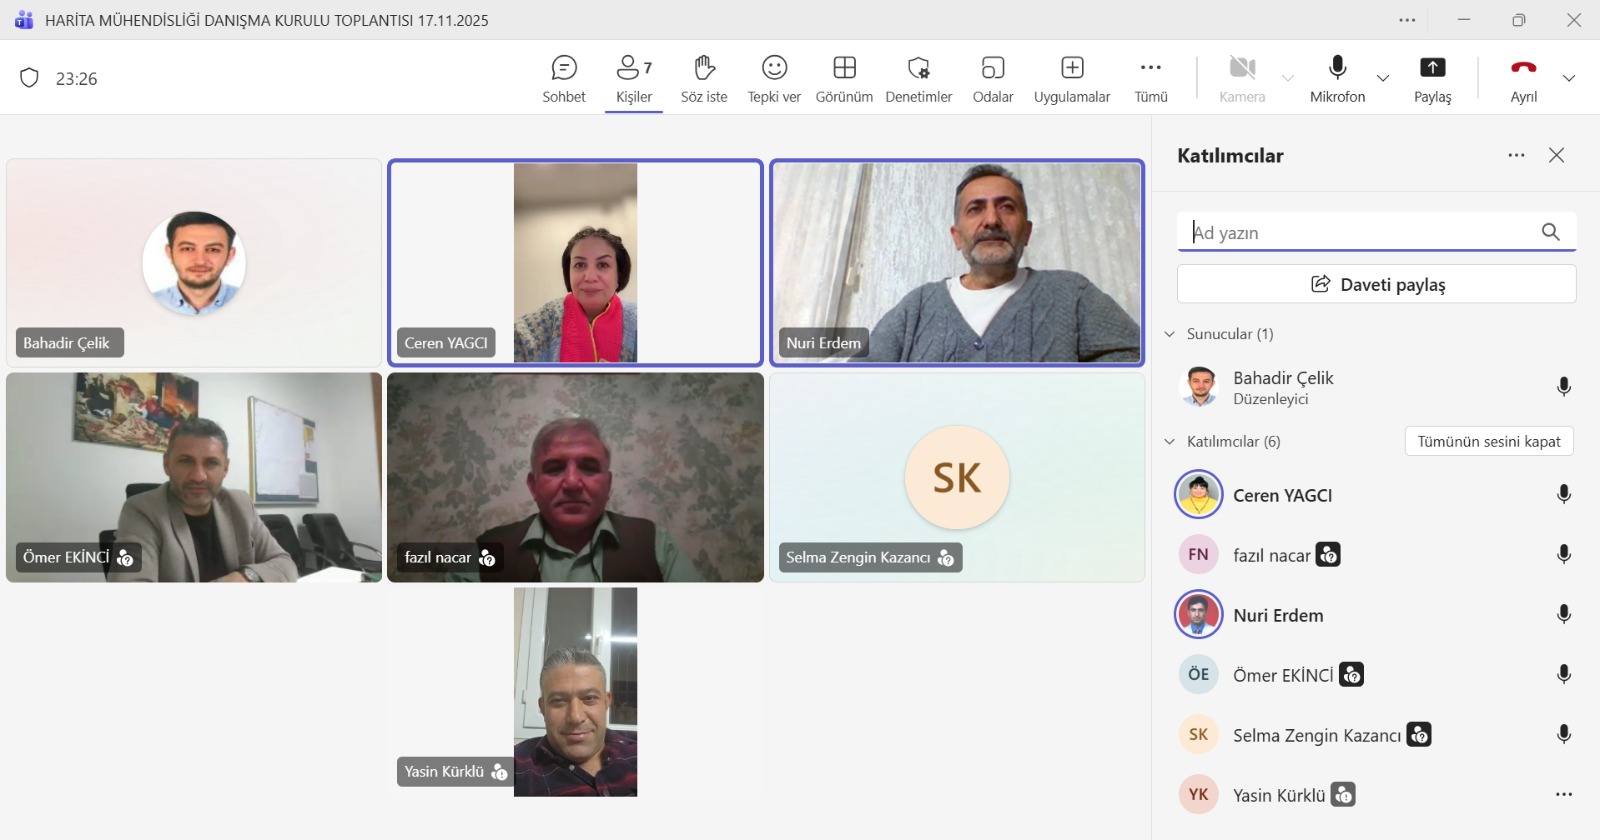The height and width of the screenshot is (840, 1600).
Task: Open the Sohbet chat panel
Action: coord(564,78)
